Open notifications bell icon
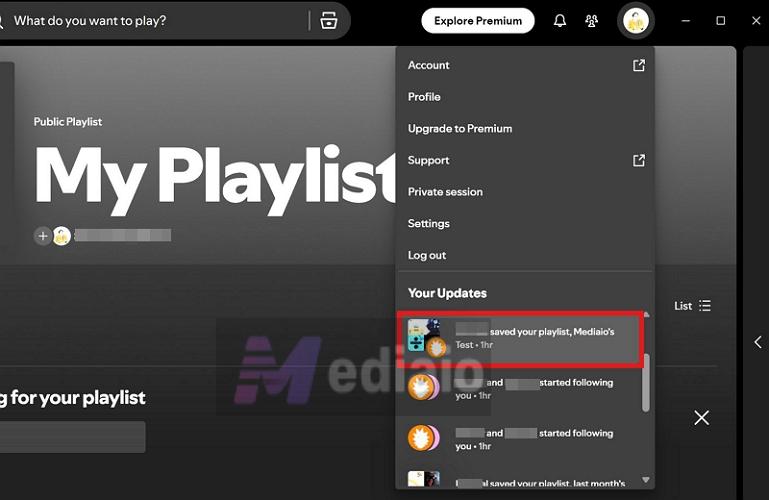Image resolution: width=769 pixels, height=500 pixels. 560,21
